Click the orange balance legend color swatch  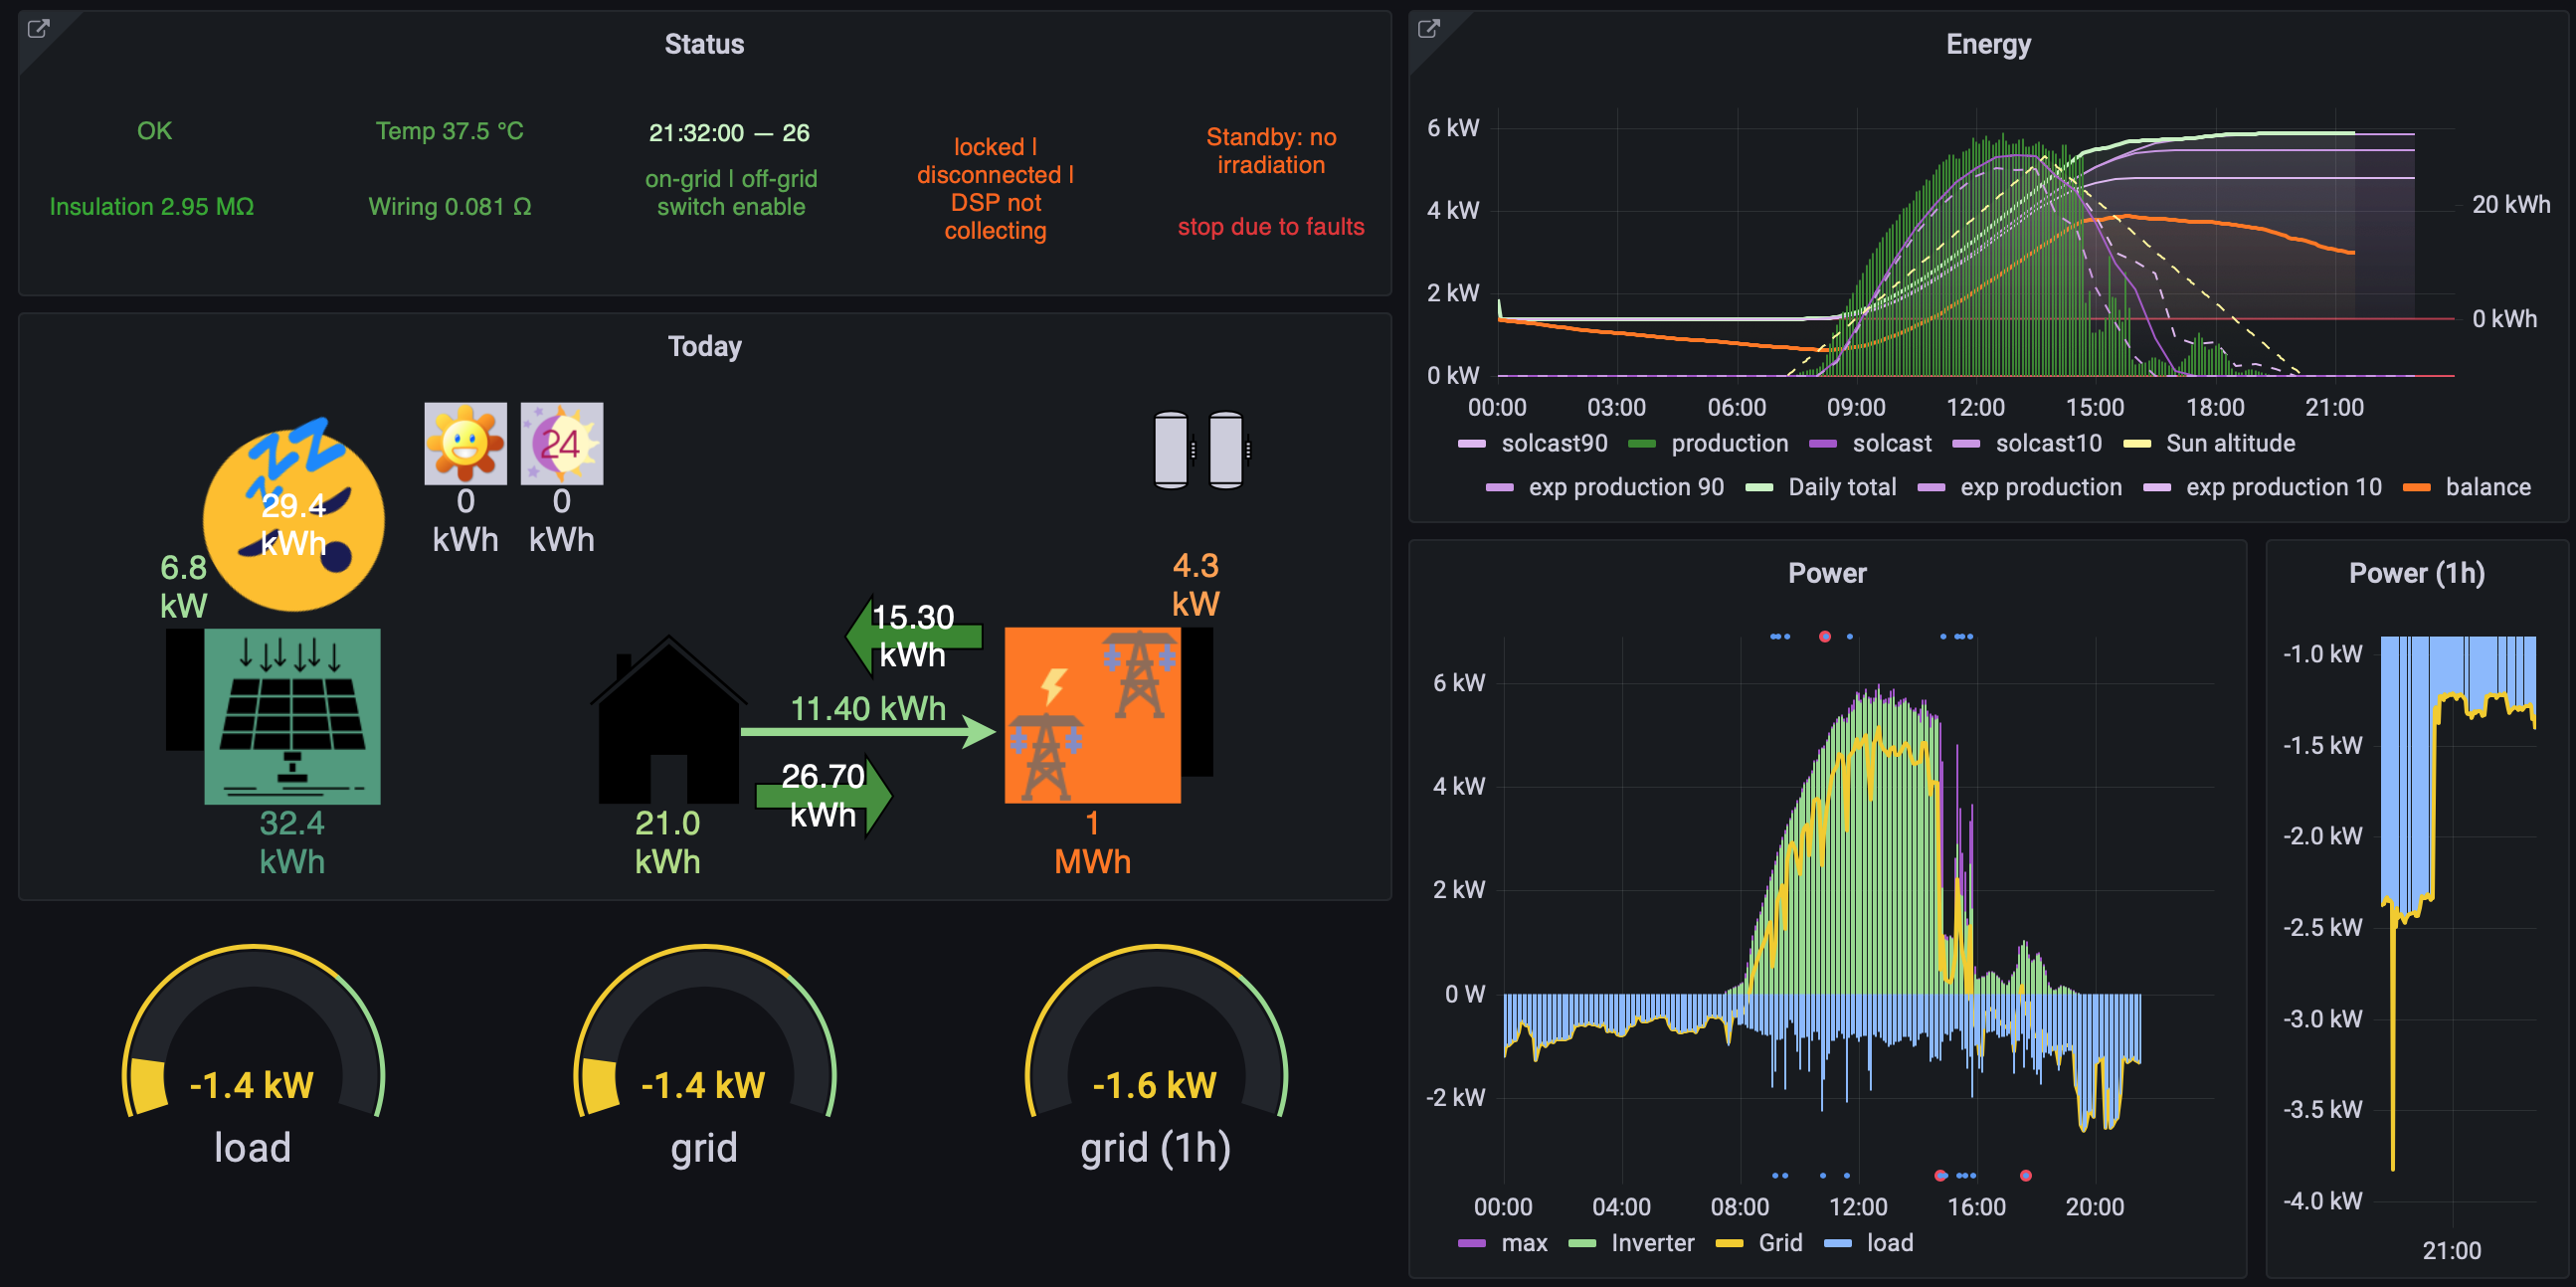click(2416, 487)
